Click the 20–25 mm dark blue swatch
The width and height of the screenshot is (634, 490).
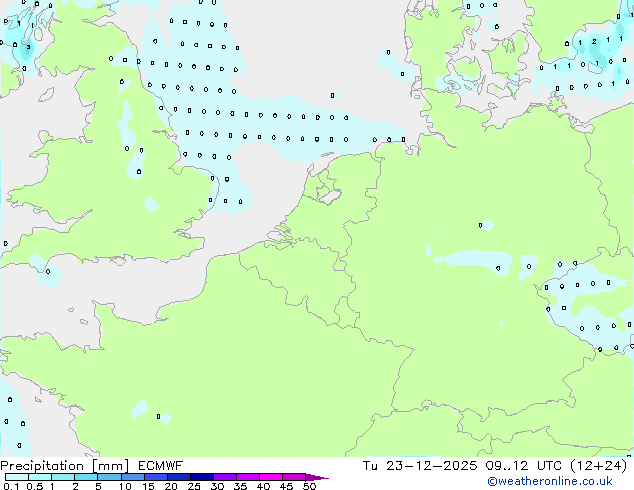[x=179, y=477]
